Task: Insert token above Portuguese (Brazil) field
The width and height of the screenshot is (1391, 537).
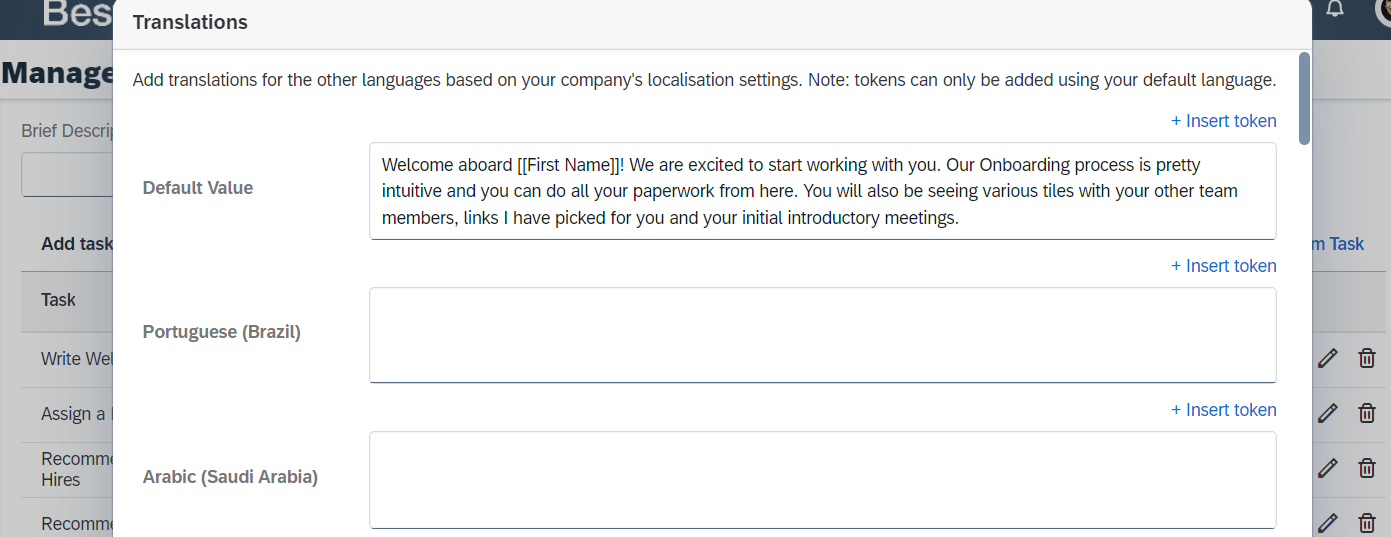Action: [1224, 266]
